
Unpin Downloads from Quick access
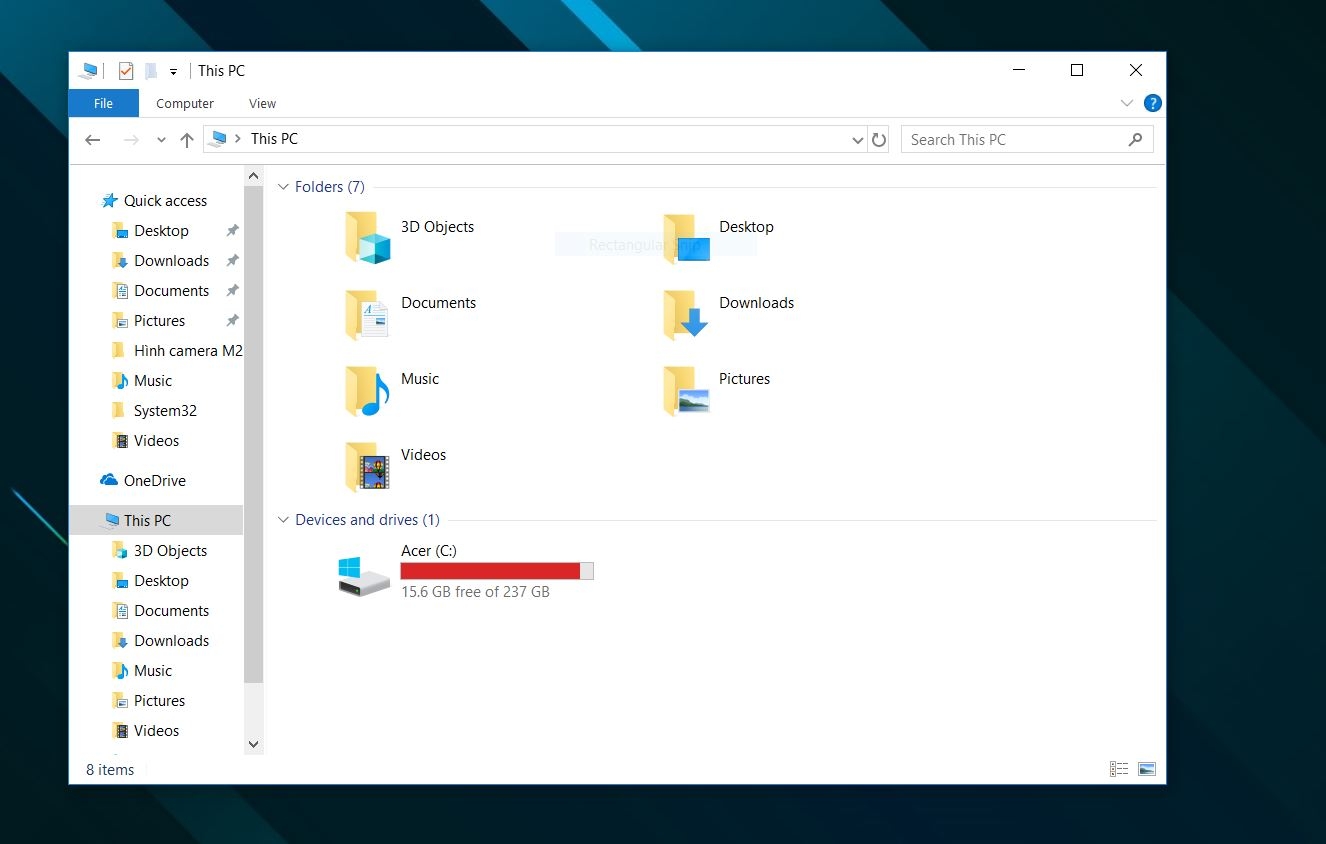pos(231,260)
